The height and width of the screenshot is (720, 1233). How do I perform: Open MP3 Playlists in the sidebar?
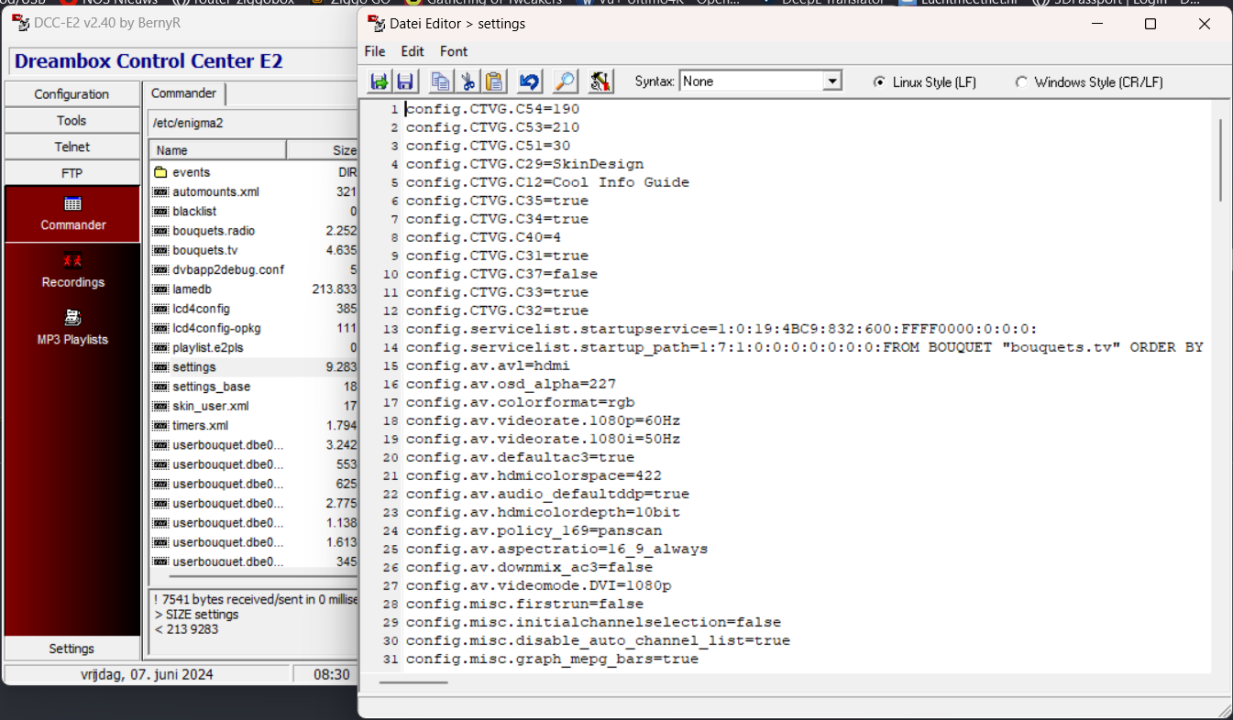pos(72,327)
